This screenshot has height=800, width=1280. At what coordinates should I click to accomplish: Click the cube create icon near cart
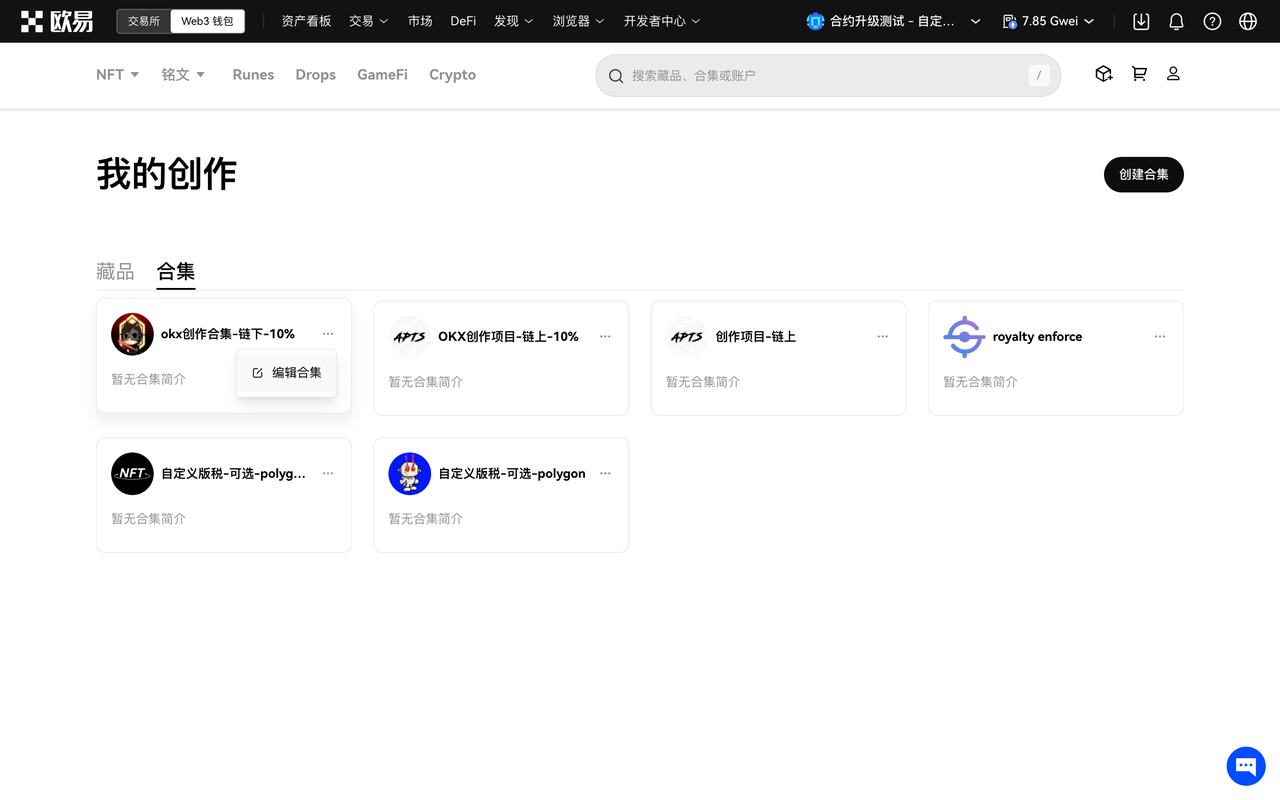pos(1104,74)
